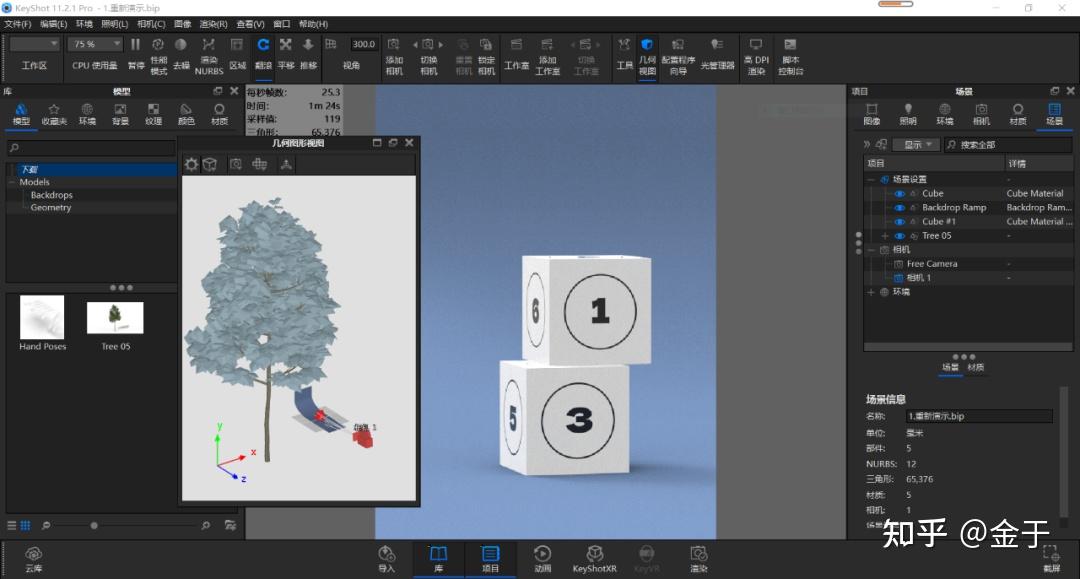Switch to the 相机 (Camera) project tab

(981, 113)
